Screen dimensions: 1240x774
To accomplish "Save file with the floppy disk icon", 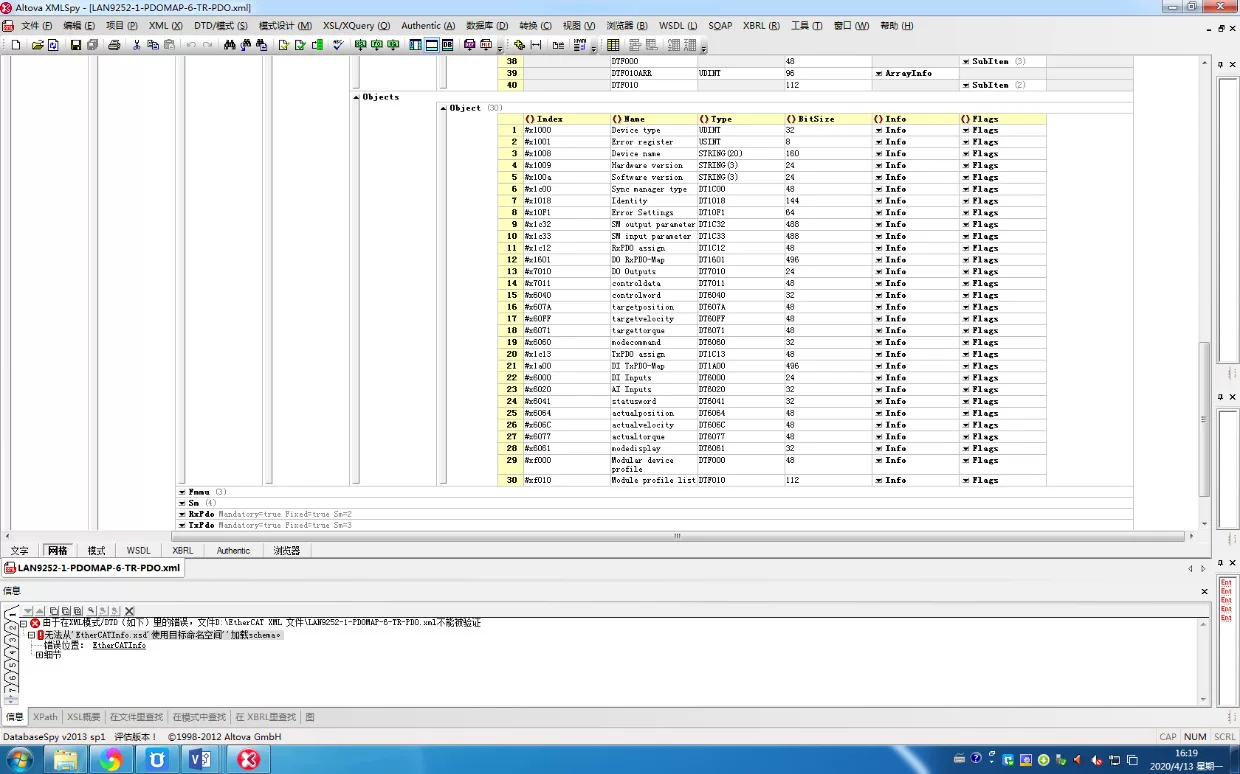I will (75, 45).
